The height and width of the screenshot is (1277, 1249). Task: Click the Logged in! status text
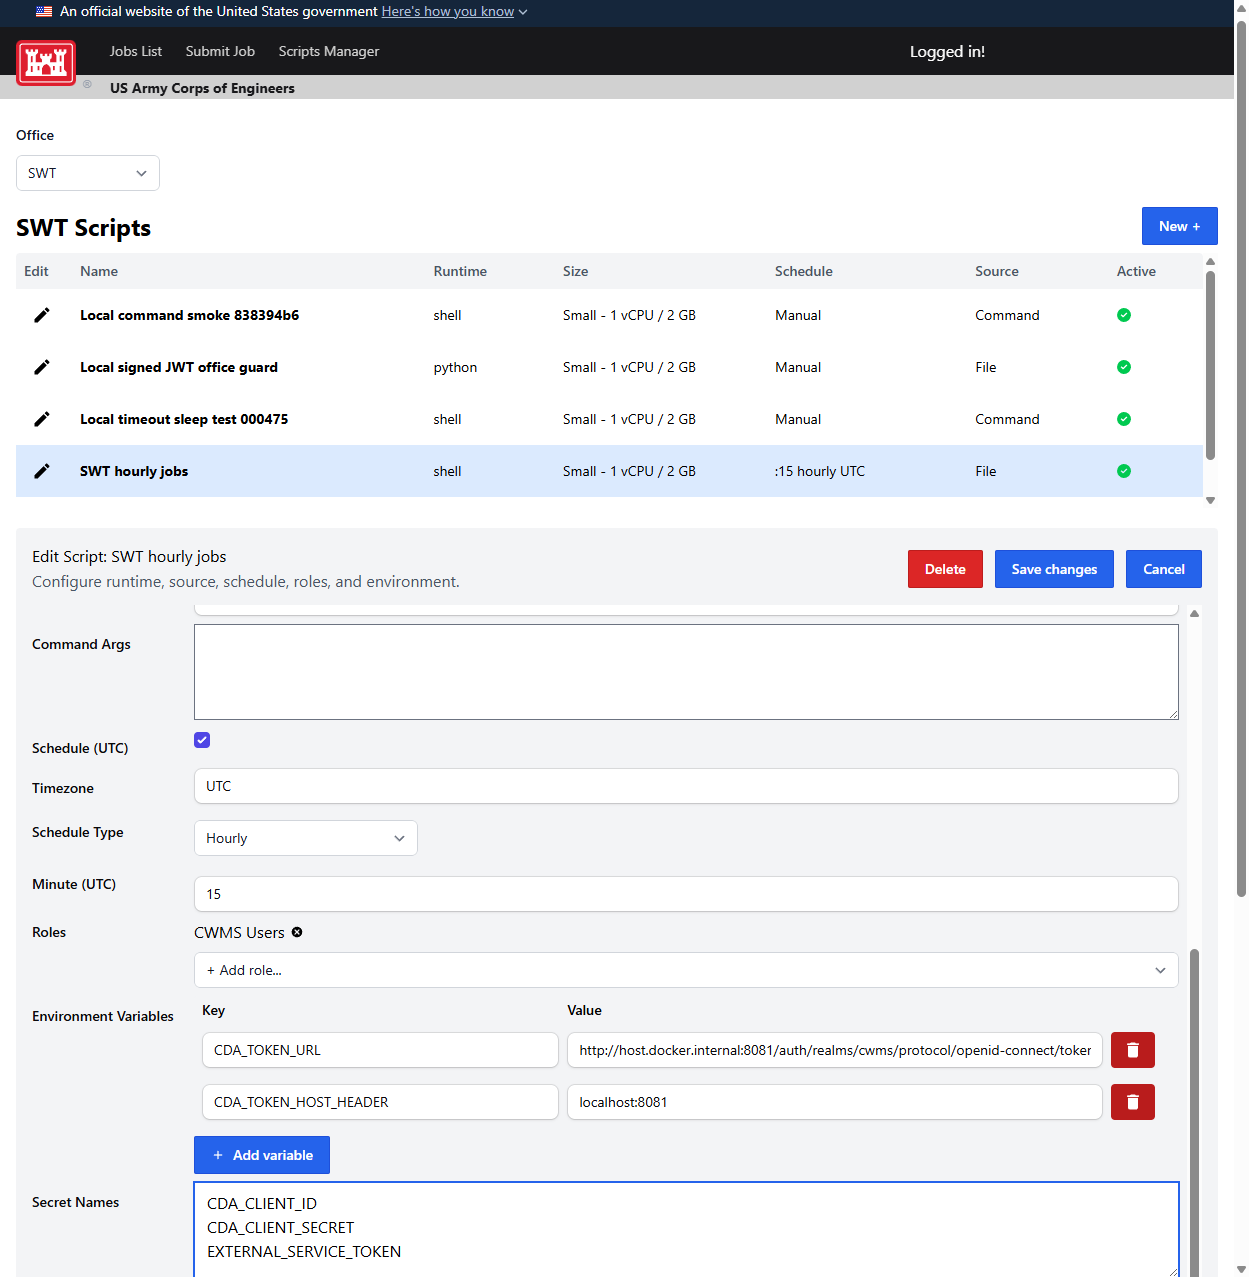[x=947, y=51]
